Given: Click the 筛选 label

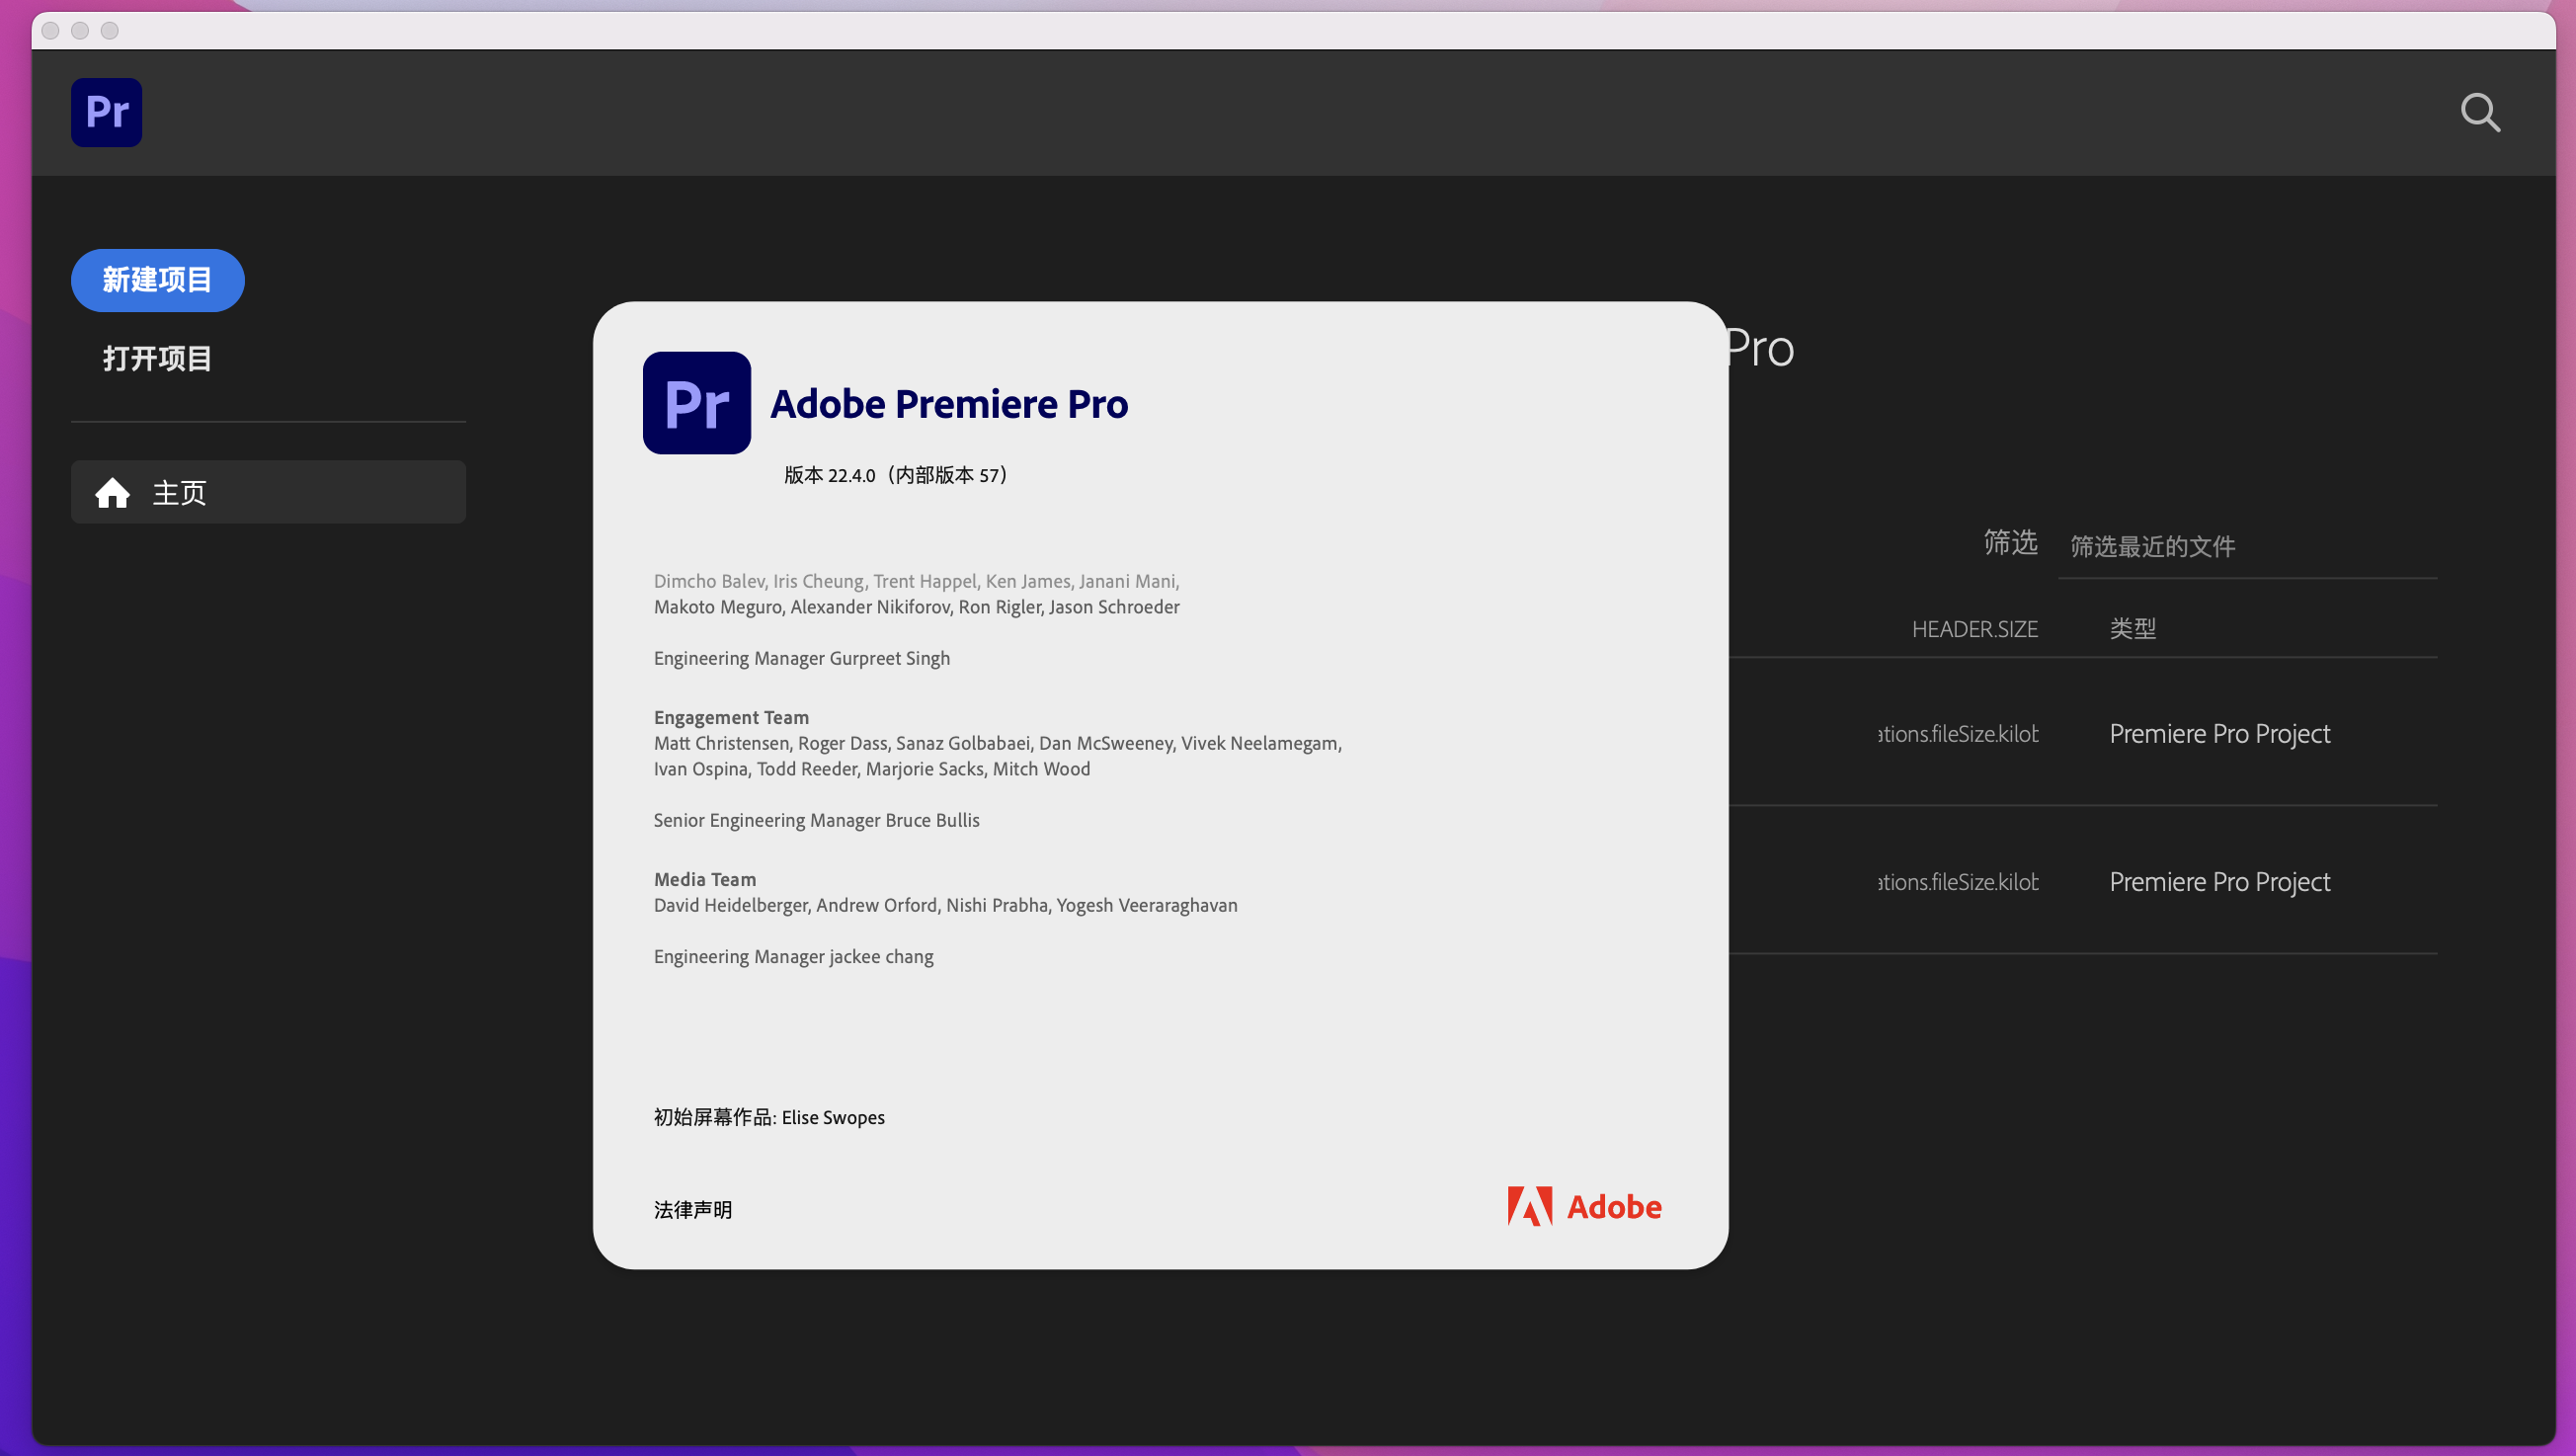Looking at the screenshot, I should [x=2010, y=543].
